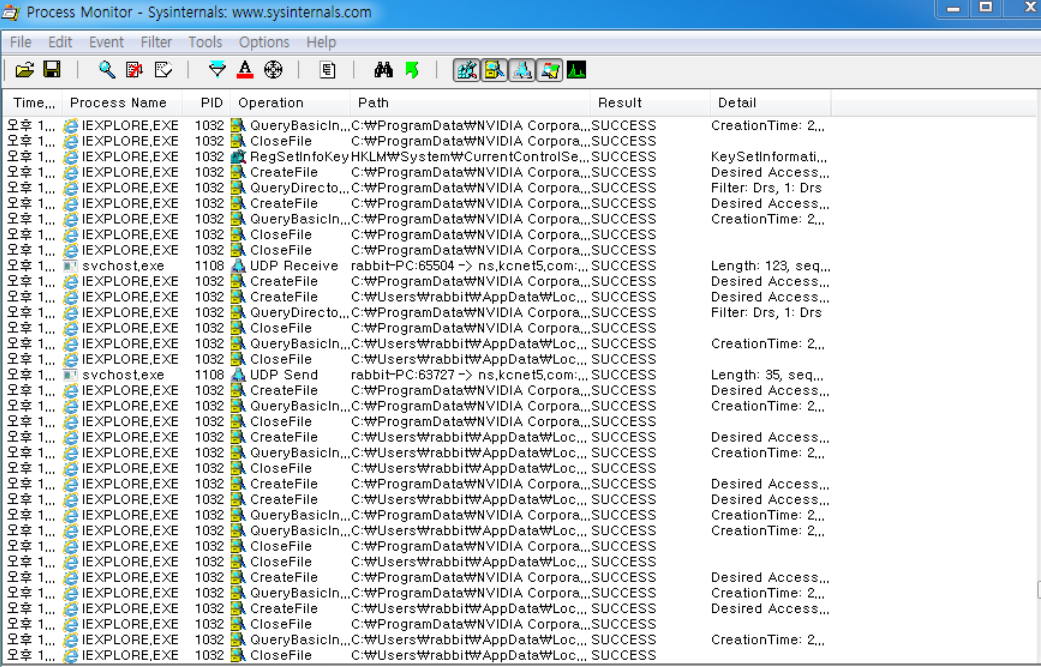
Task: Click the Time column header
Action: click(x=33, y=103)
